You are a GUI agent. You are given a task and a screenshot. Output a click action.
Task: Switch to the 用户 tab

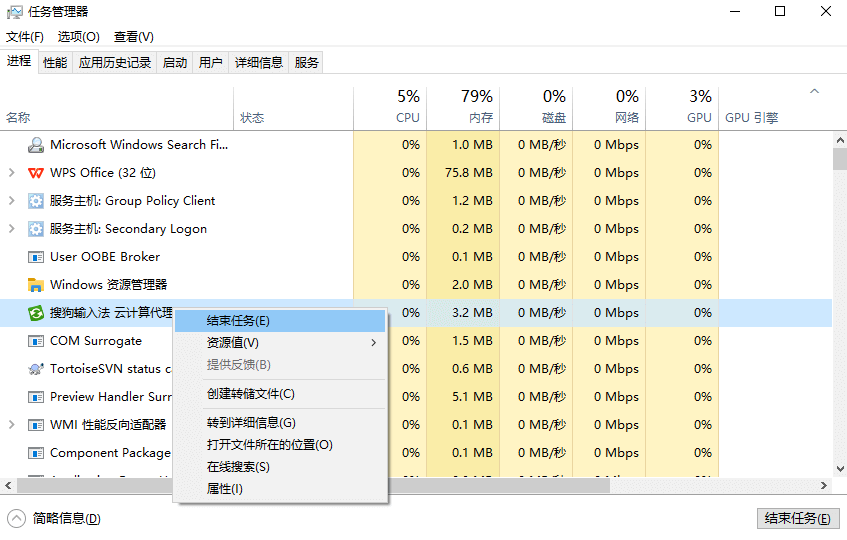click(x=211, y=63)
